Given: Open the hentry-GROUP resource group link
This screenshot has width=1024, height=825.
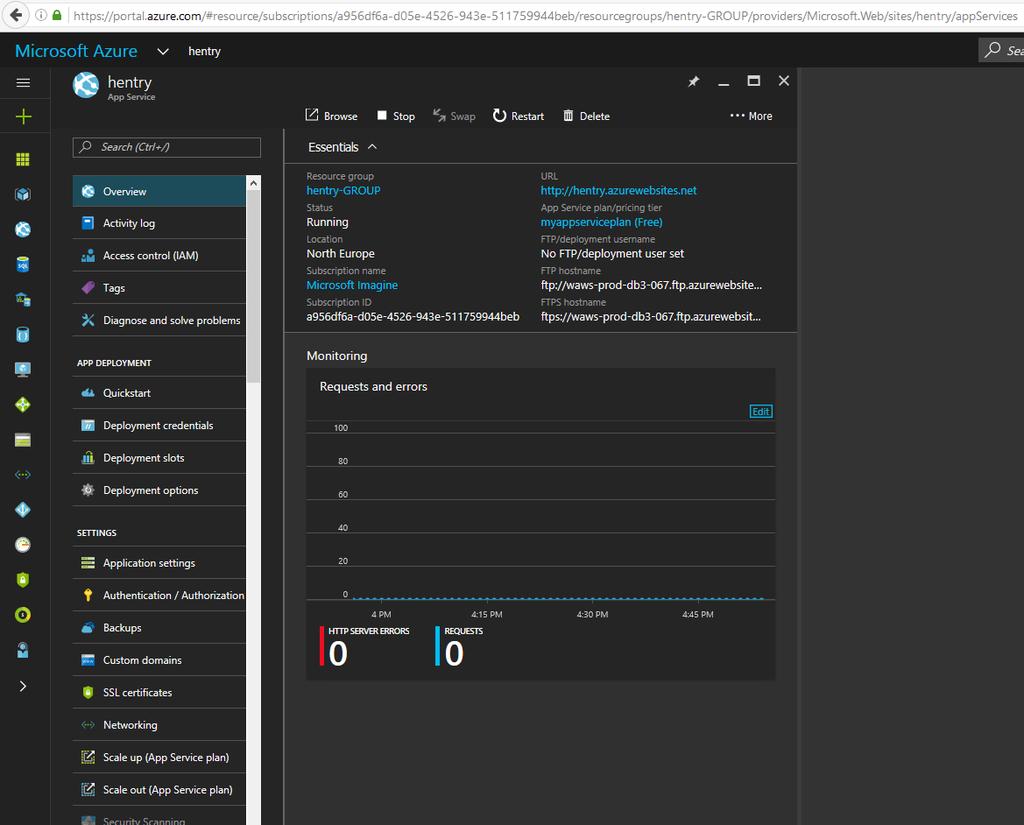Looking at the screenshot, I should (344, 191).
